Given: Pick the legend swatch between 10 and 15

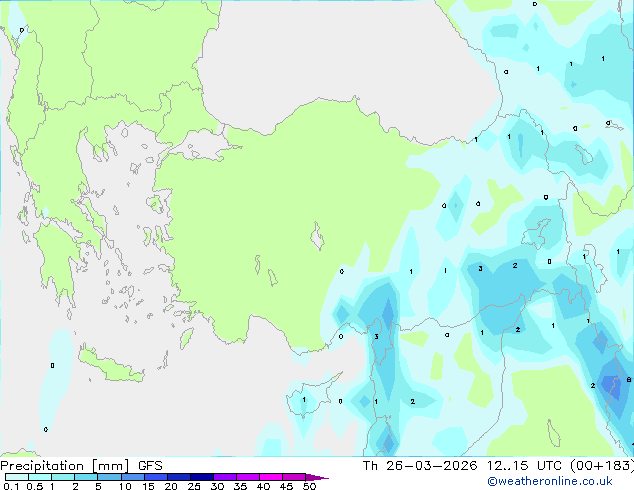Looking at the screenshot, I should tap(132, 477).
